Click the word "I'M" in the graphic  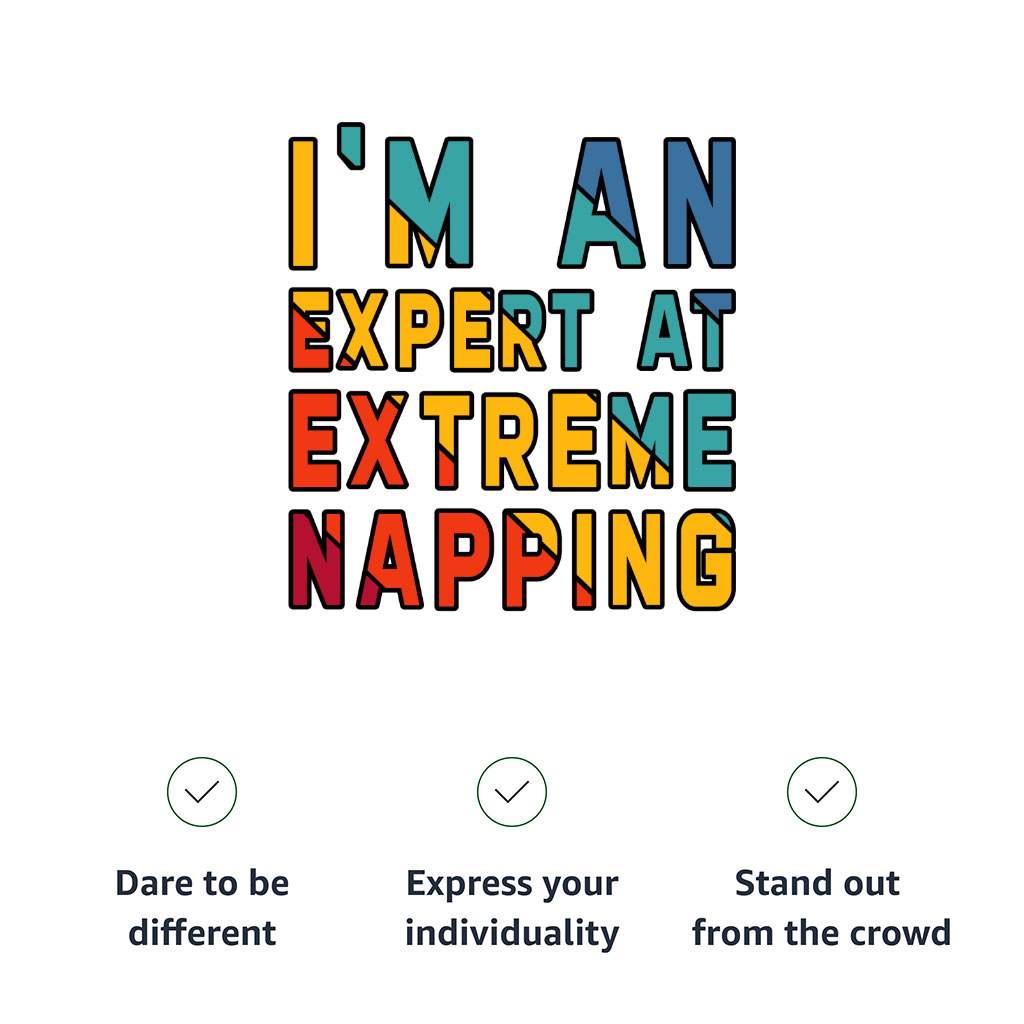pos(381,204)
